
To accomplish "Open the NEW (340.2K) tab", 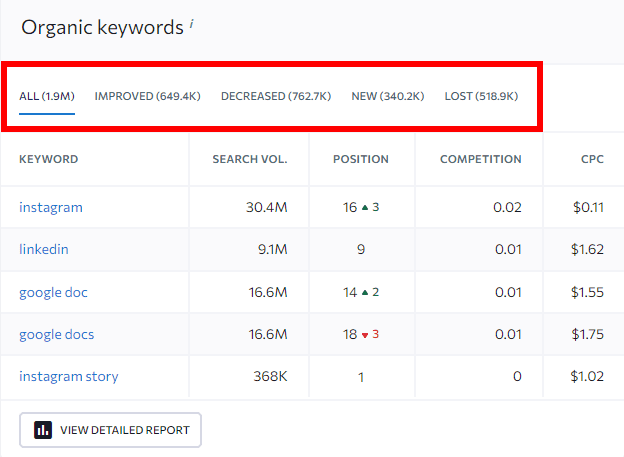I will tap(388, 96).
